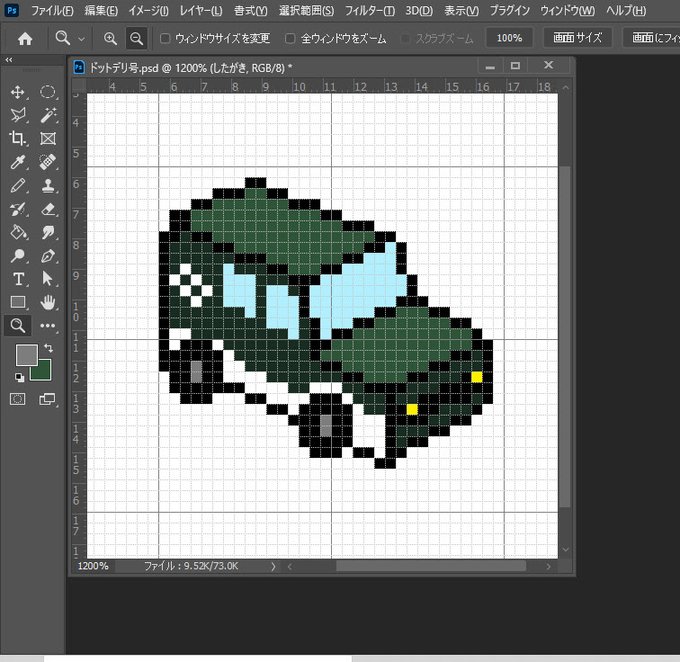Swap foreground and background colors
This screenshot has height=662, width=680.
49,347
